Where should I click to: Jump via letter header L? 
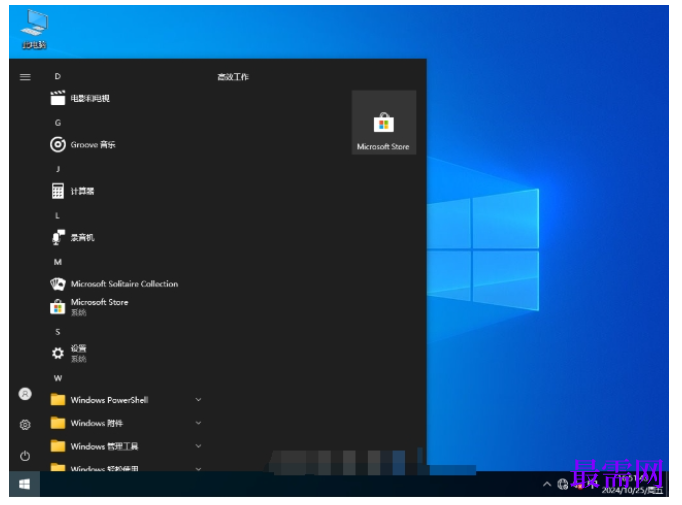pos(58,216)
